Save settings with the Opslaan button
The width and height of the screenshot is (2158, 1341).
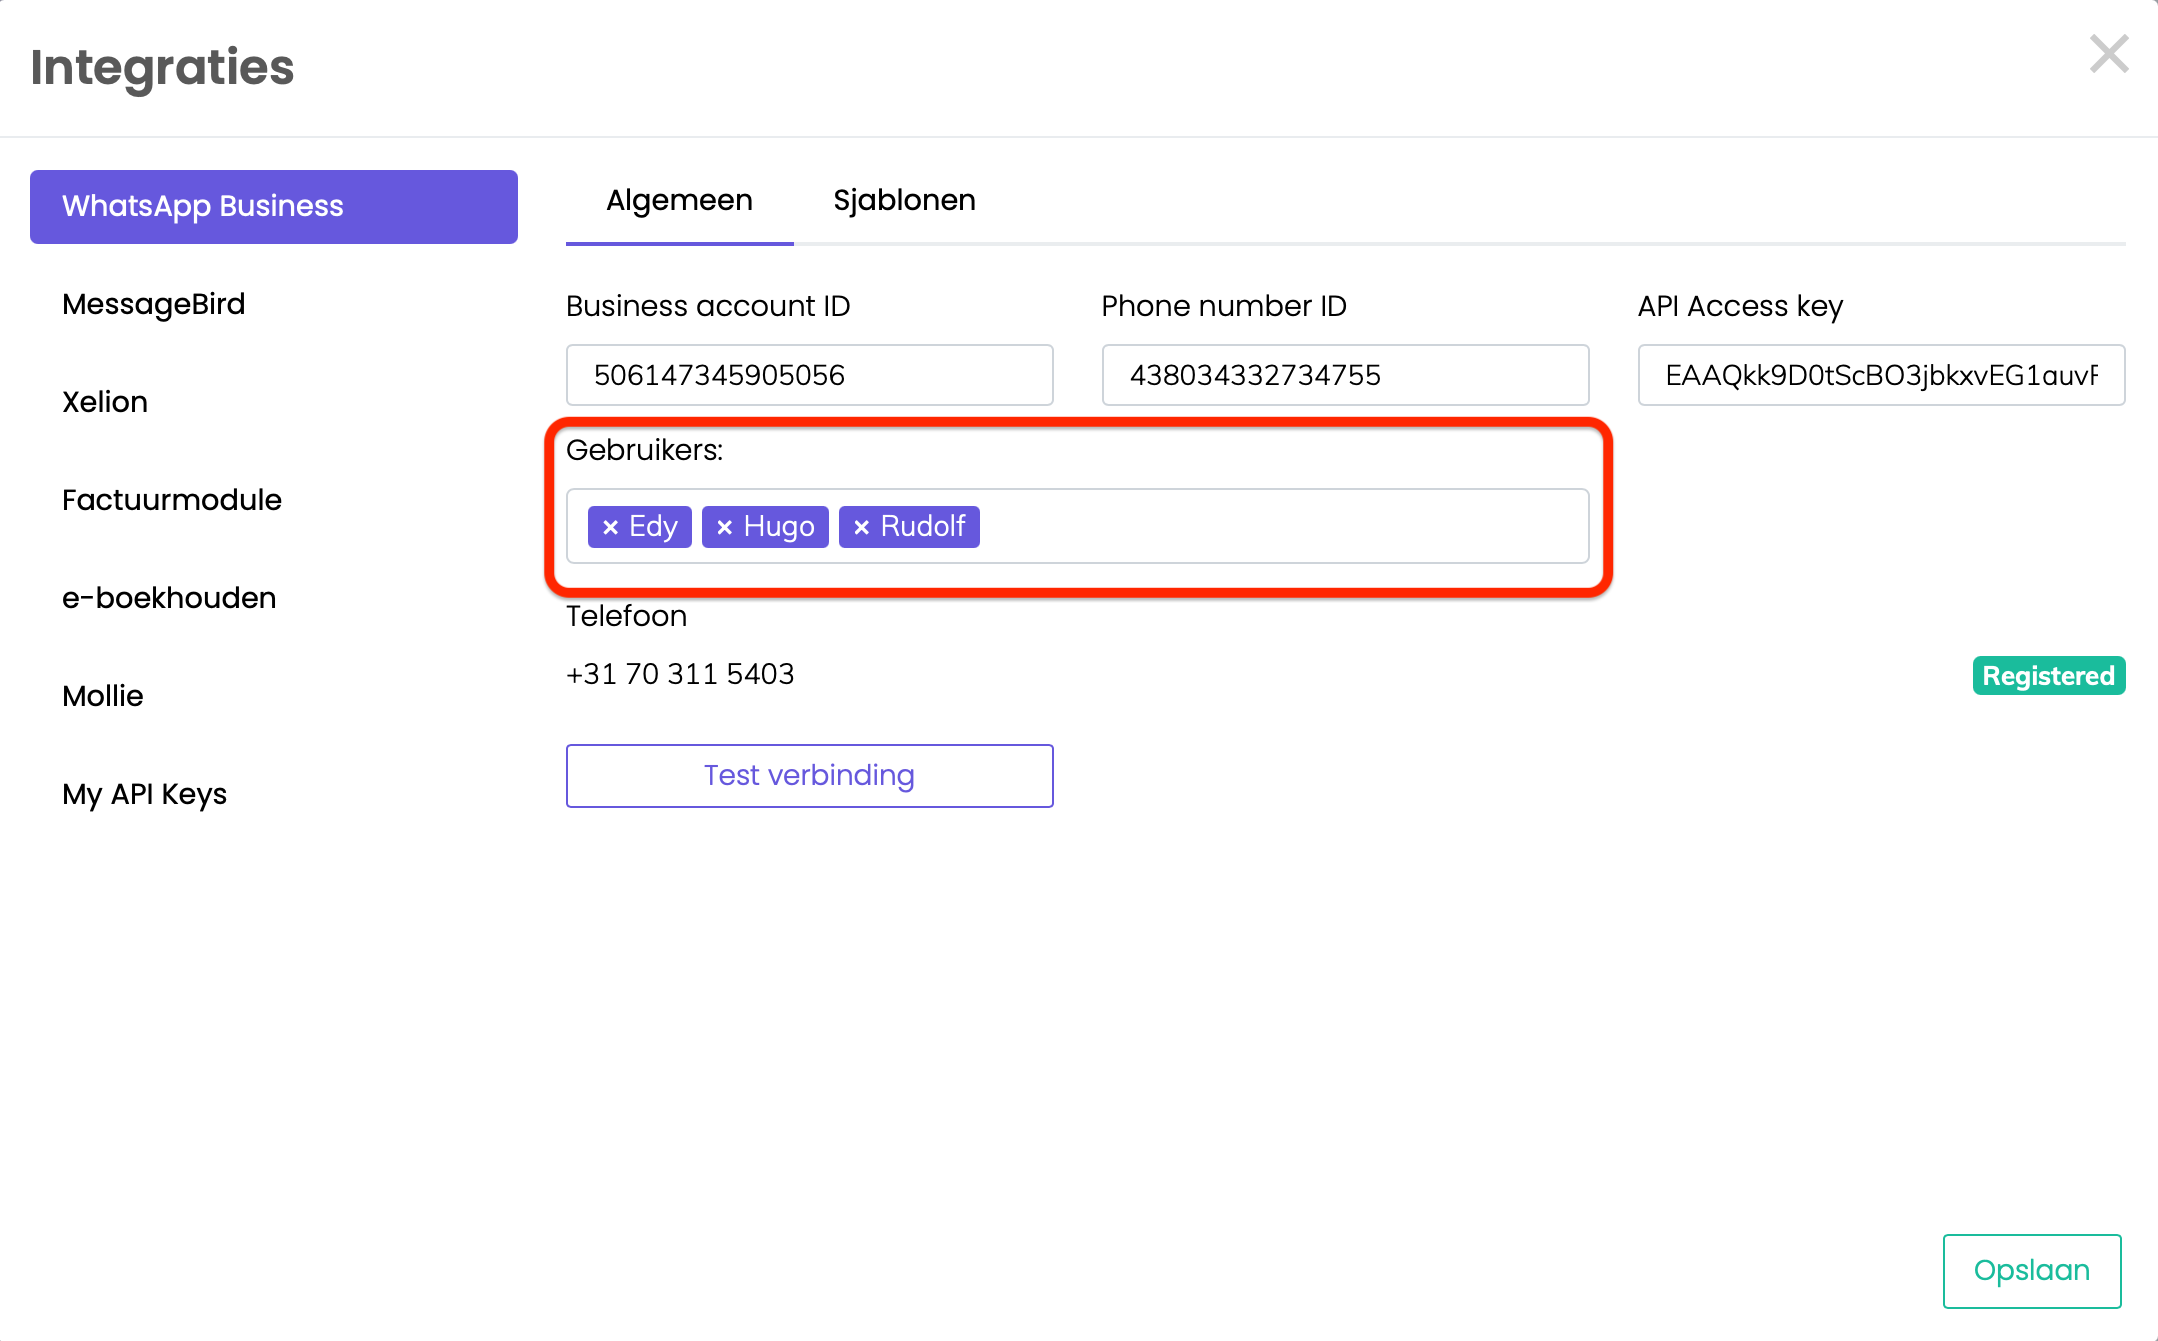click(x=2031, y=1270)
